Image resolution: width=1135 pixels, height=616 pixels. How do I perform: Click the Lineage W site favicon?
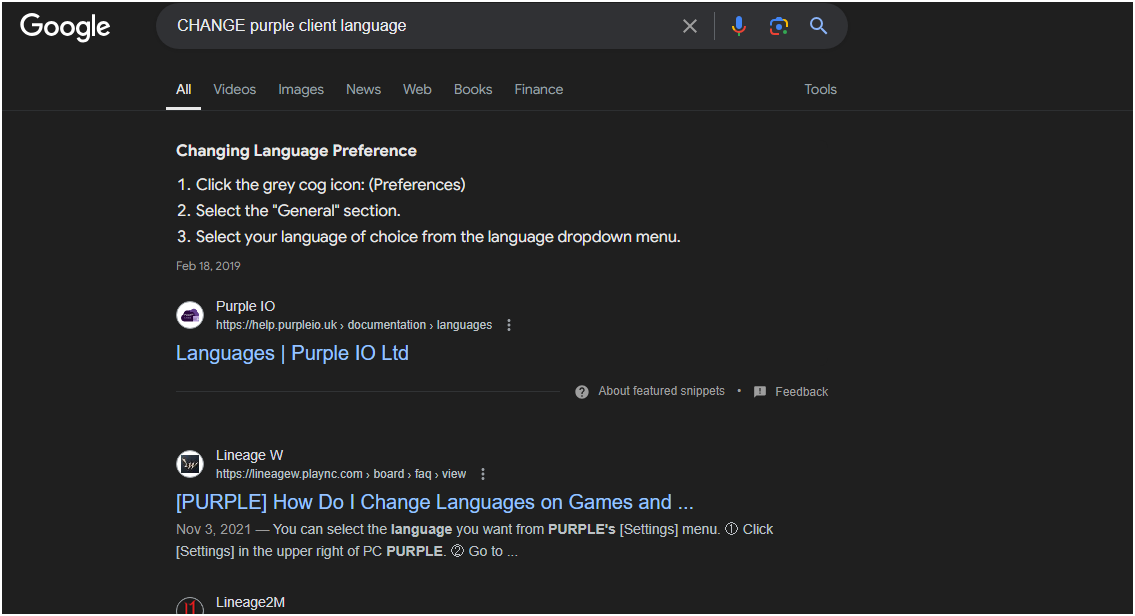(190, 464)
